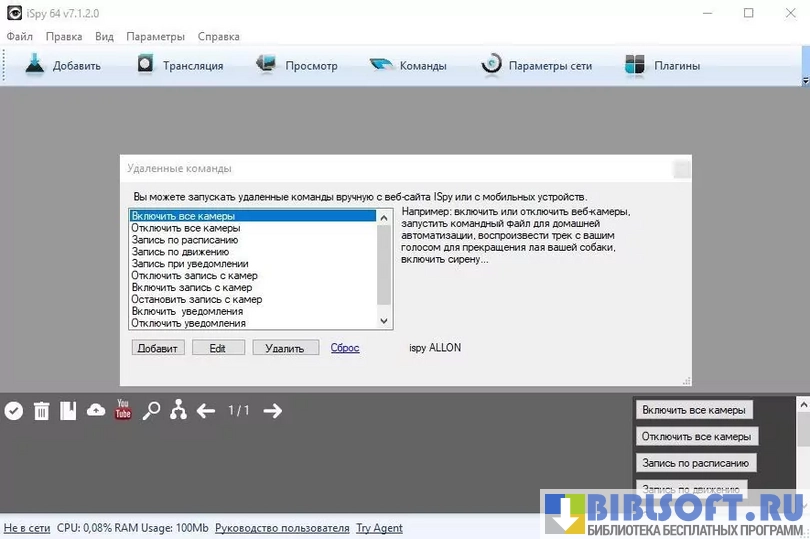Go to next page with right arrow
The image size is (810, 539).
pyautogui.click(x=272, y=410)
